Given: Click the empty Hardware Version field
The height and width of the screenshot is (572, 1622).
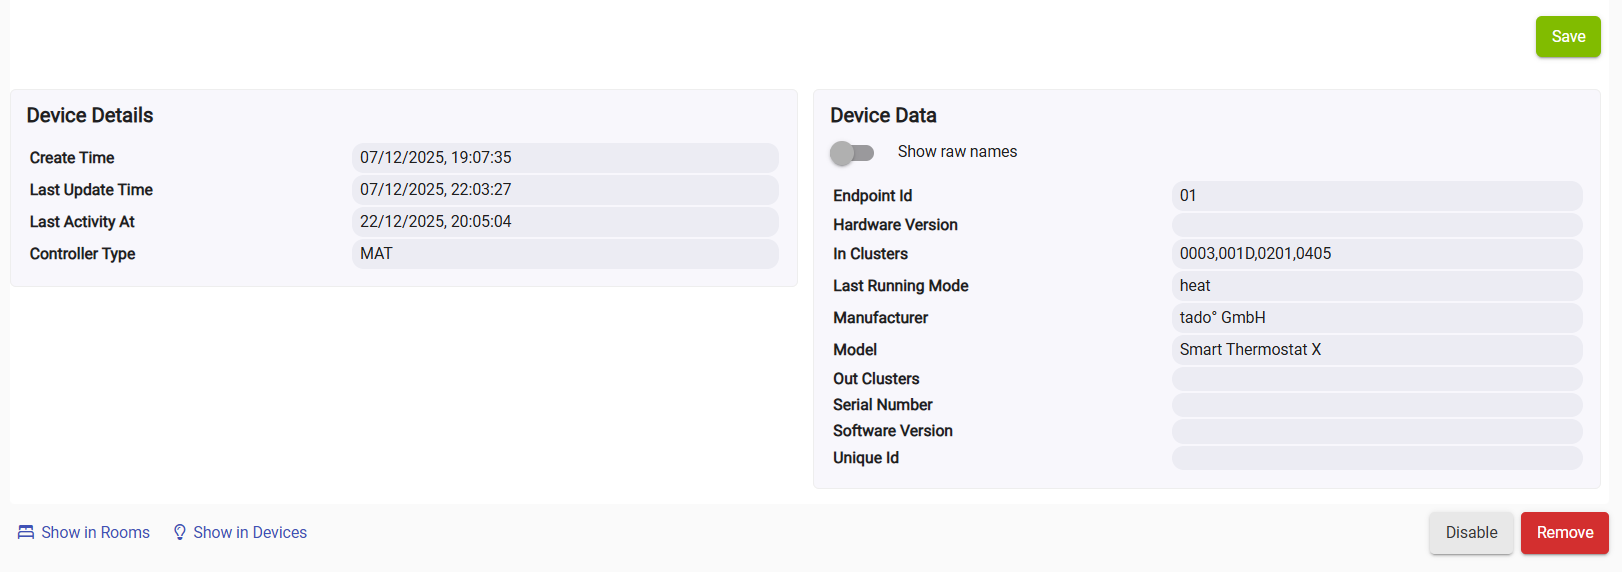Looking at the screenshot, I should [x=1376, y=225].
